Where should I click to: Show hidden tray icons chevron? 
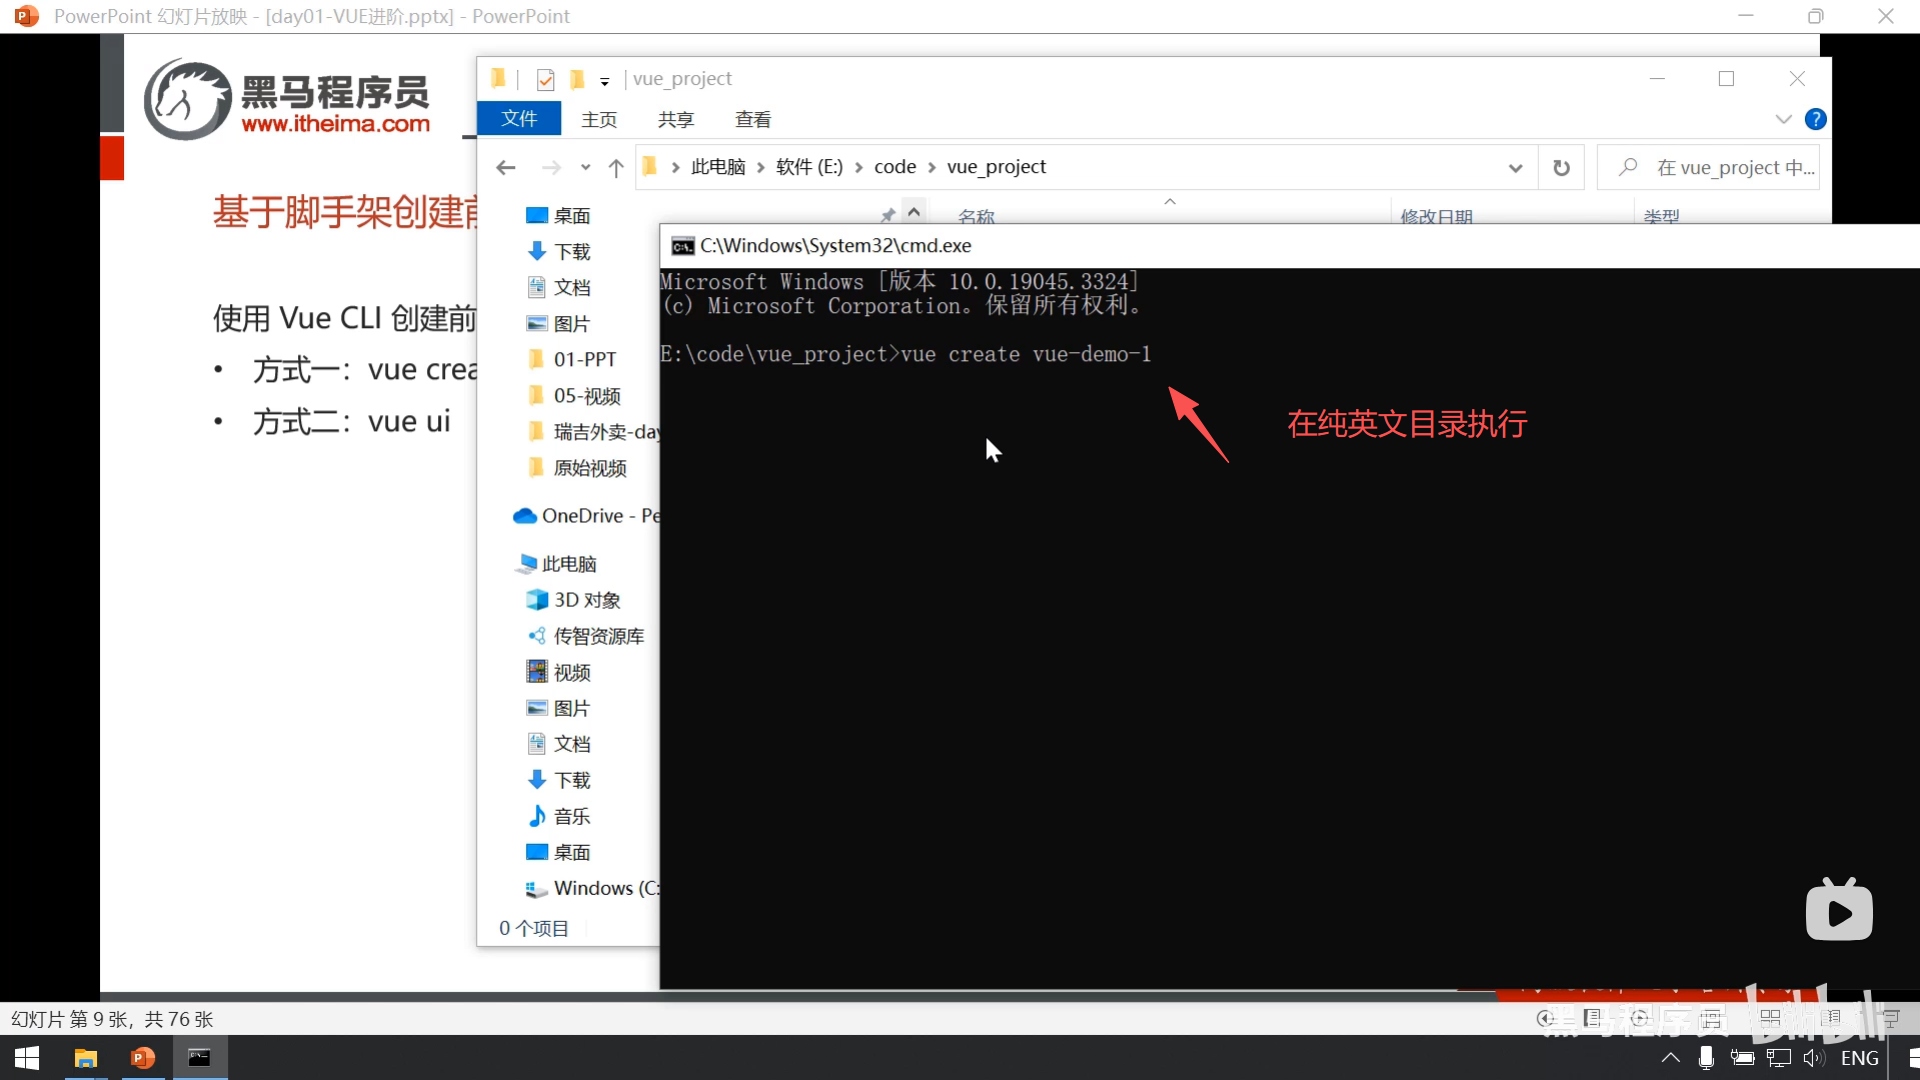pyautogui.click(x=1670, y=1058)
